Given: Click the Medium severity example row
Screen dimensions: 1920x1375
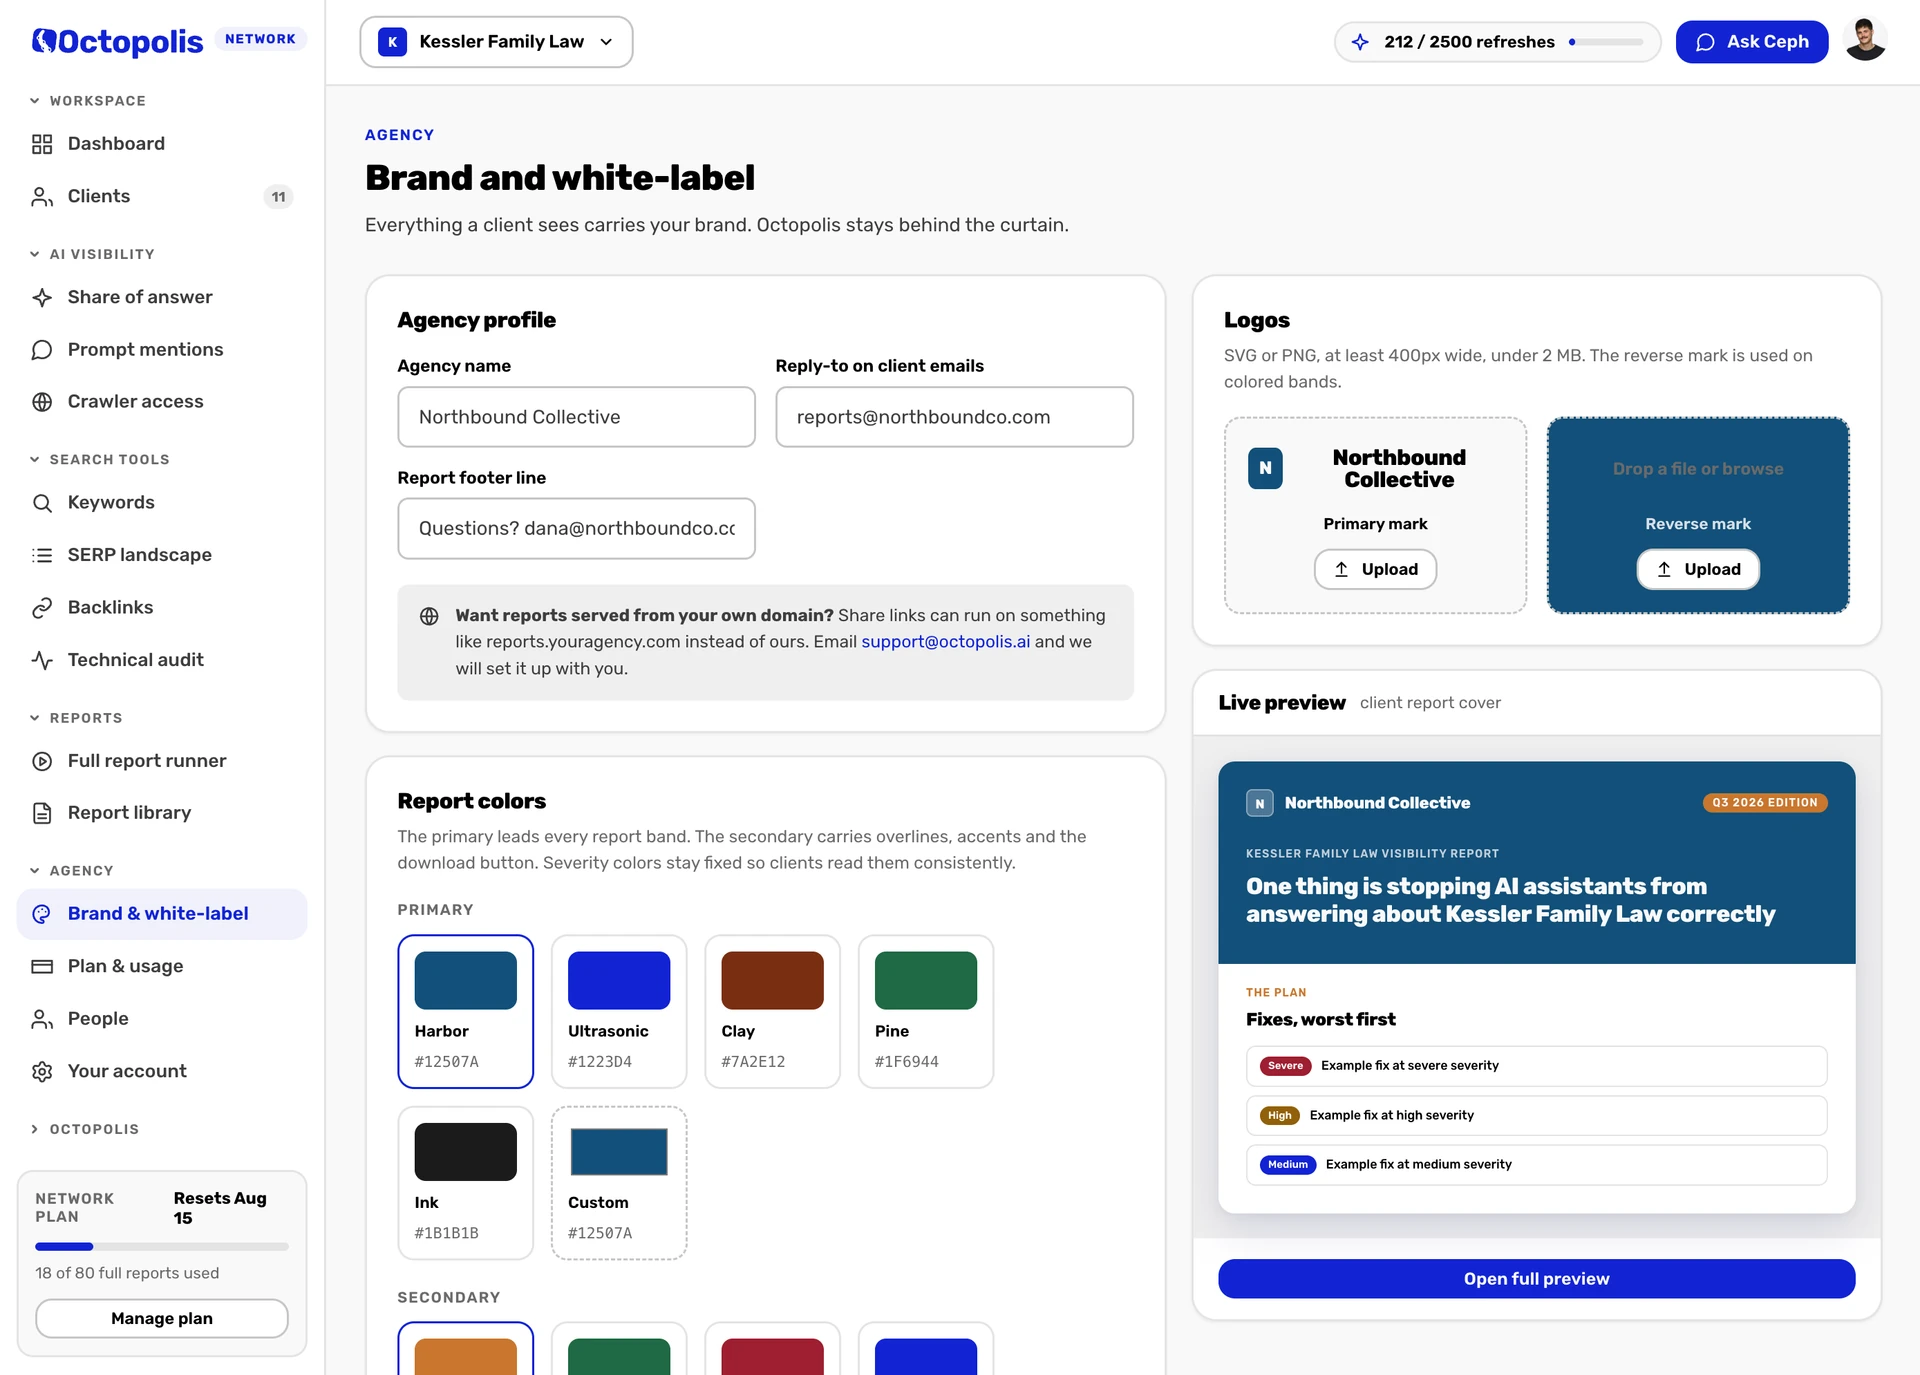Looking at the screenshot, I should click(x=1536, y=1165).
